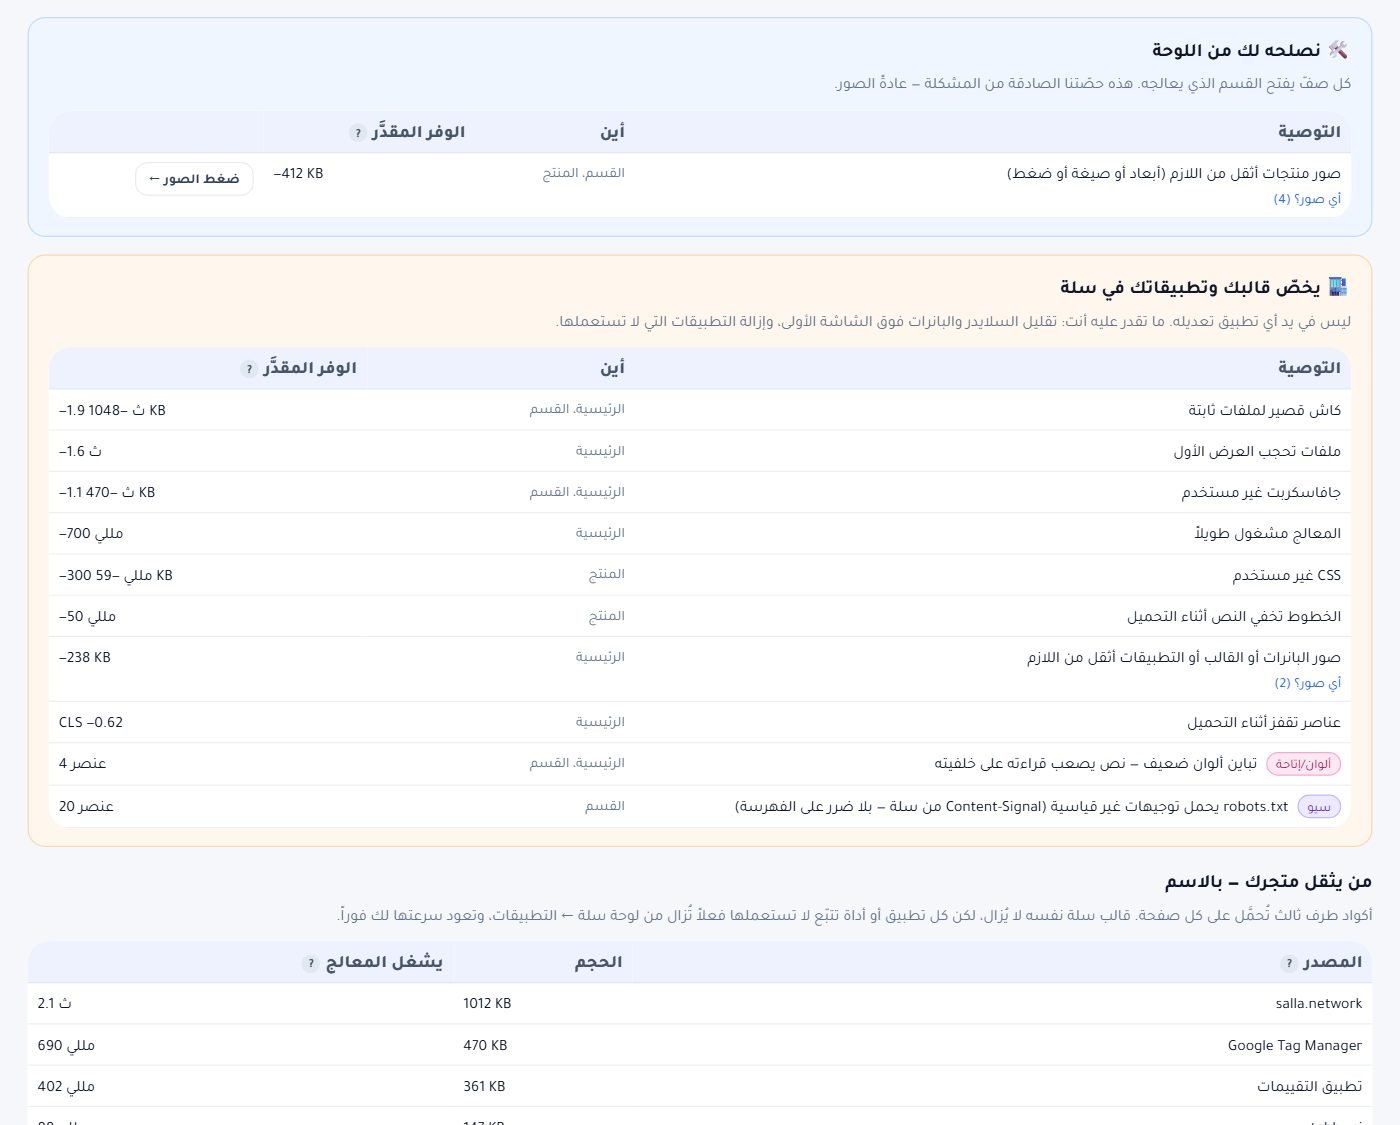Select the ألوان/إتاحة tag badge
1400x1125 pixels.
(1304, 764)
